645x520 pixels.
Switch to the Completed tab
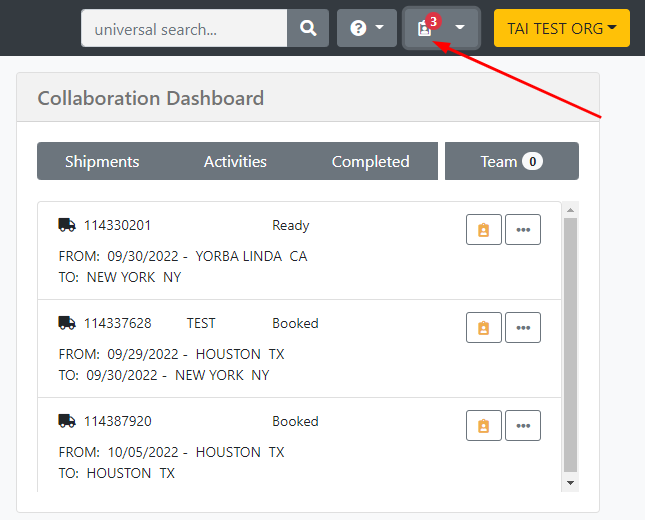(370, 161)
